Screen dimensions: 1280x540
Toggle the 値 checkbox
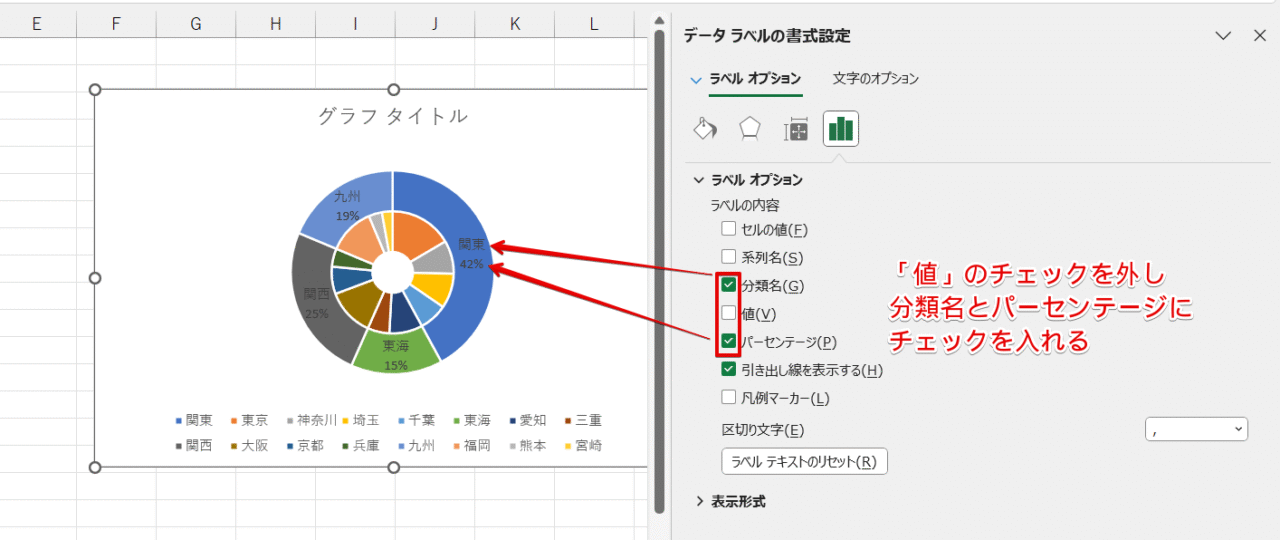[729, 313]
